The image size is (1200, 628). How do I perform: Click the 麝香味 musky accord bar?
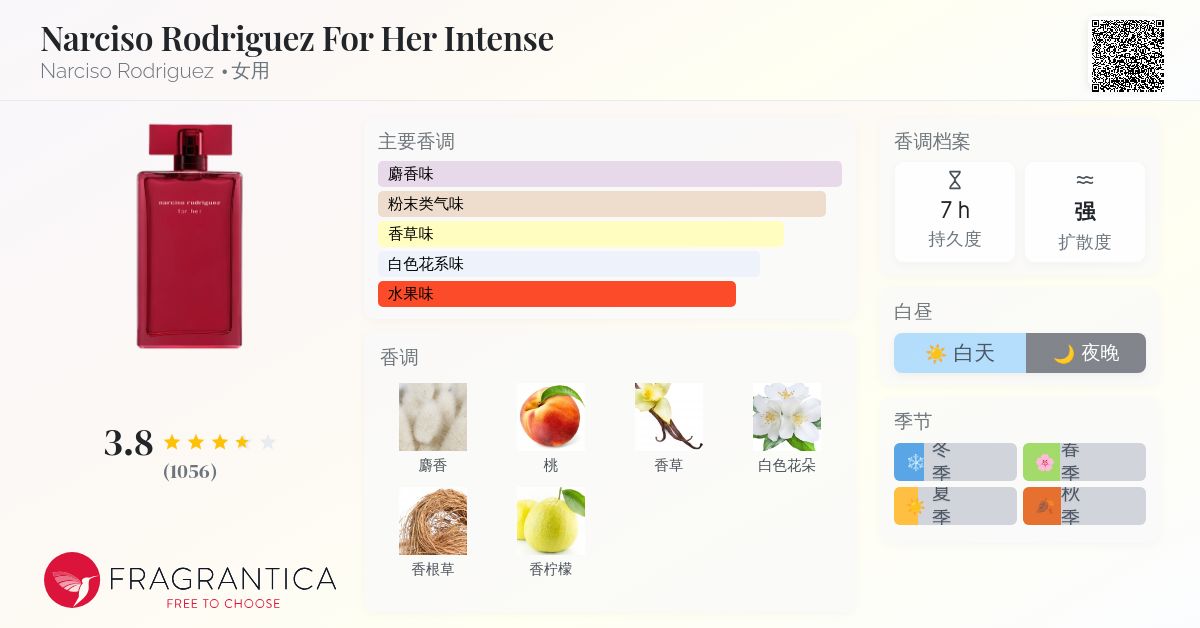(609, 174)
